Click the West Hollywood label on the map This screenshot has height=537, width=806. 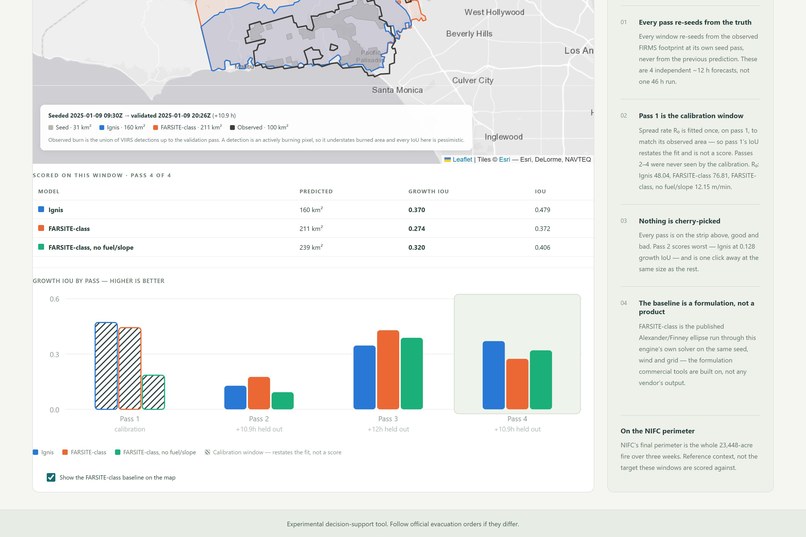(x=494, y=12)
